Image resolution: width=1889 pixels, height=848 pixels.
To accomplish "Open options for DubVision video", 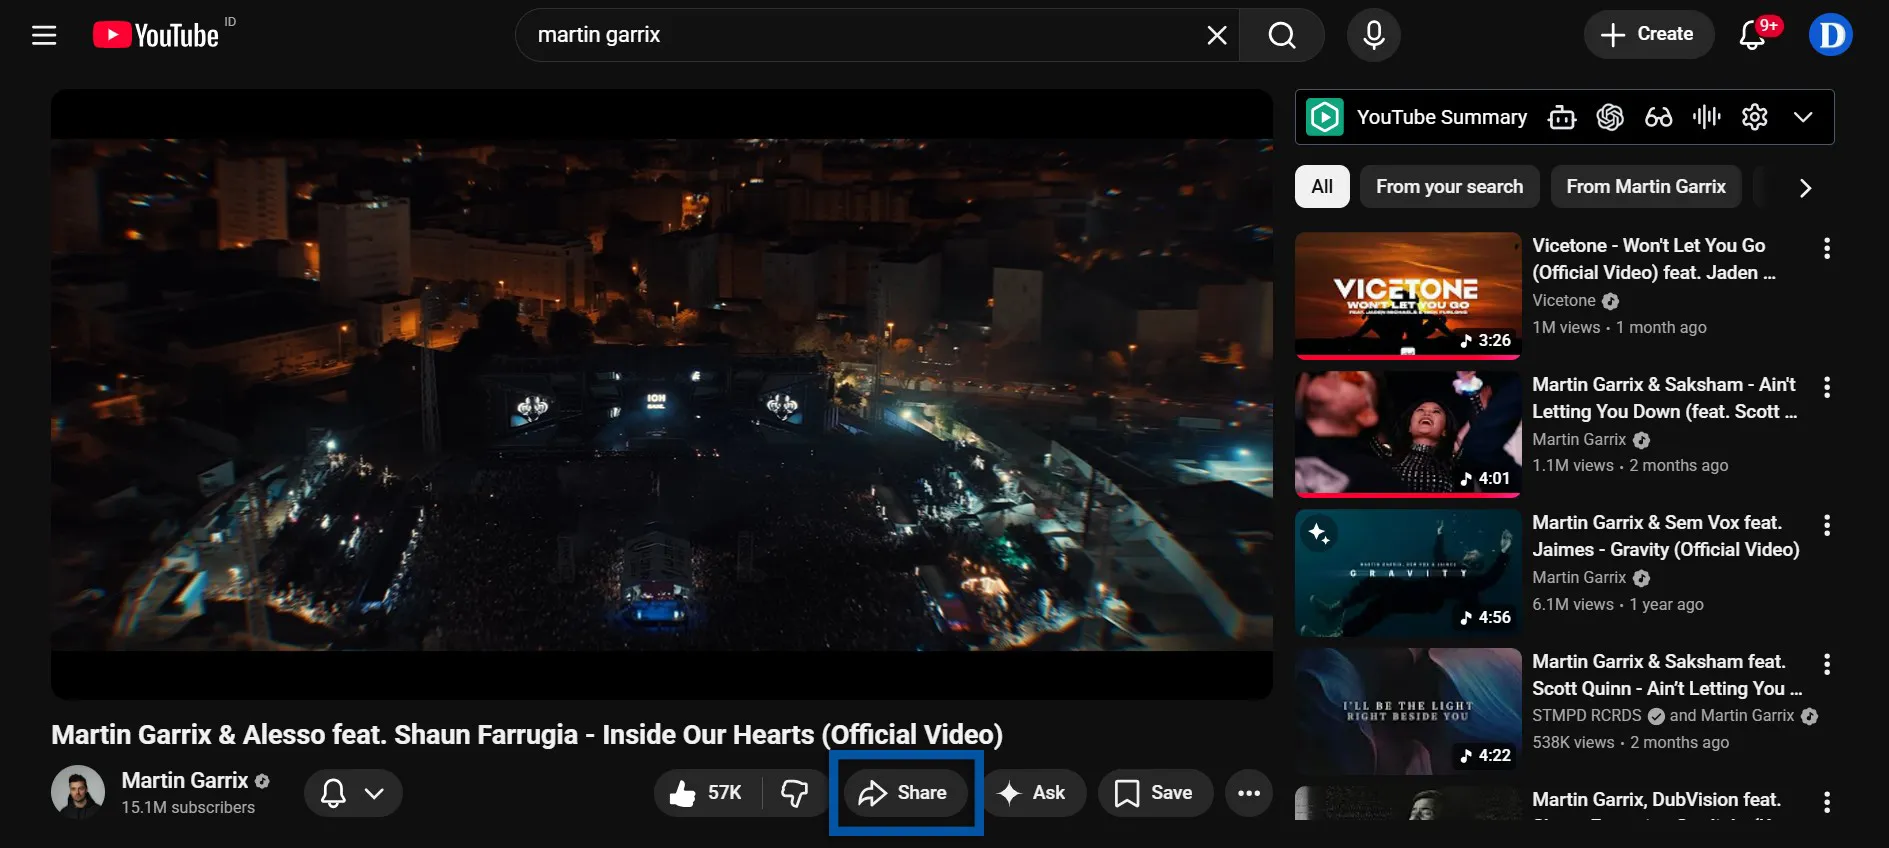I will 1826,802.
